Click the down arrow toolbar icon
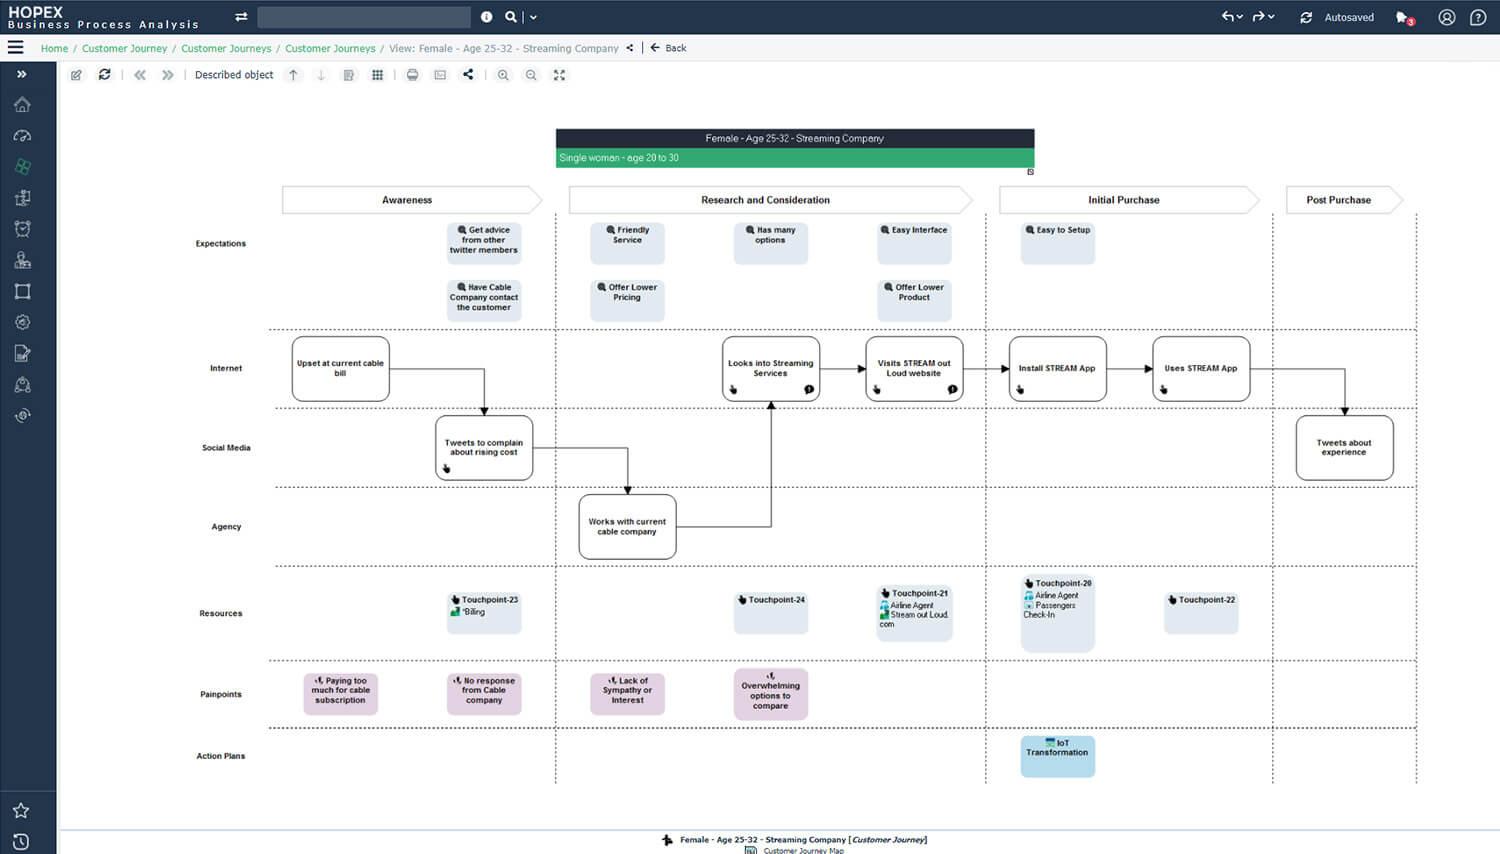1500x854 pixels. pos(321,75)
